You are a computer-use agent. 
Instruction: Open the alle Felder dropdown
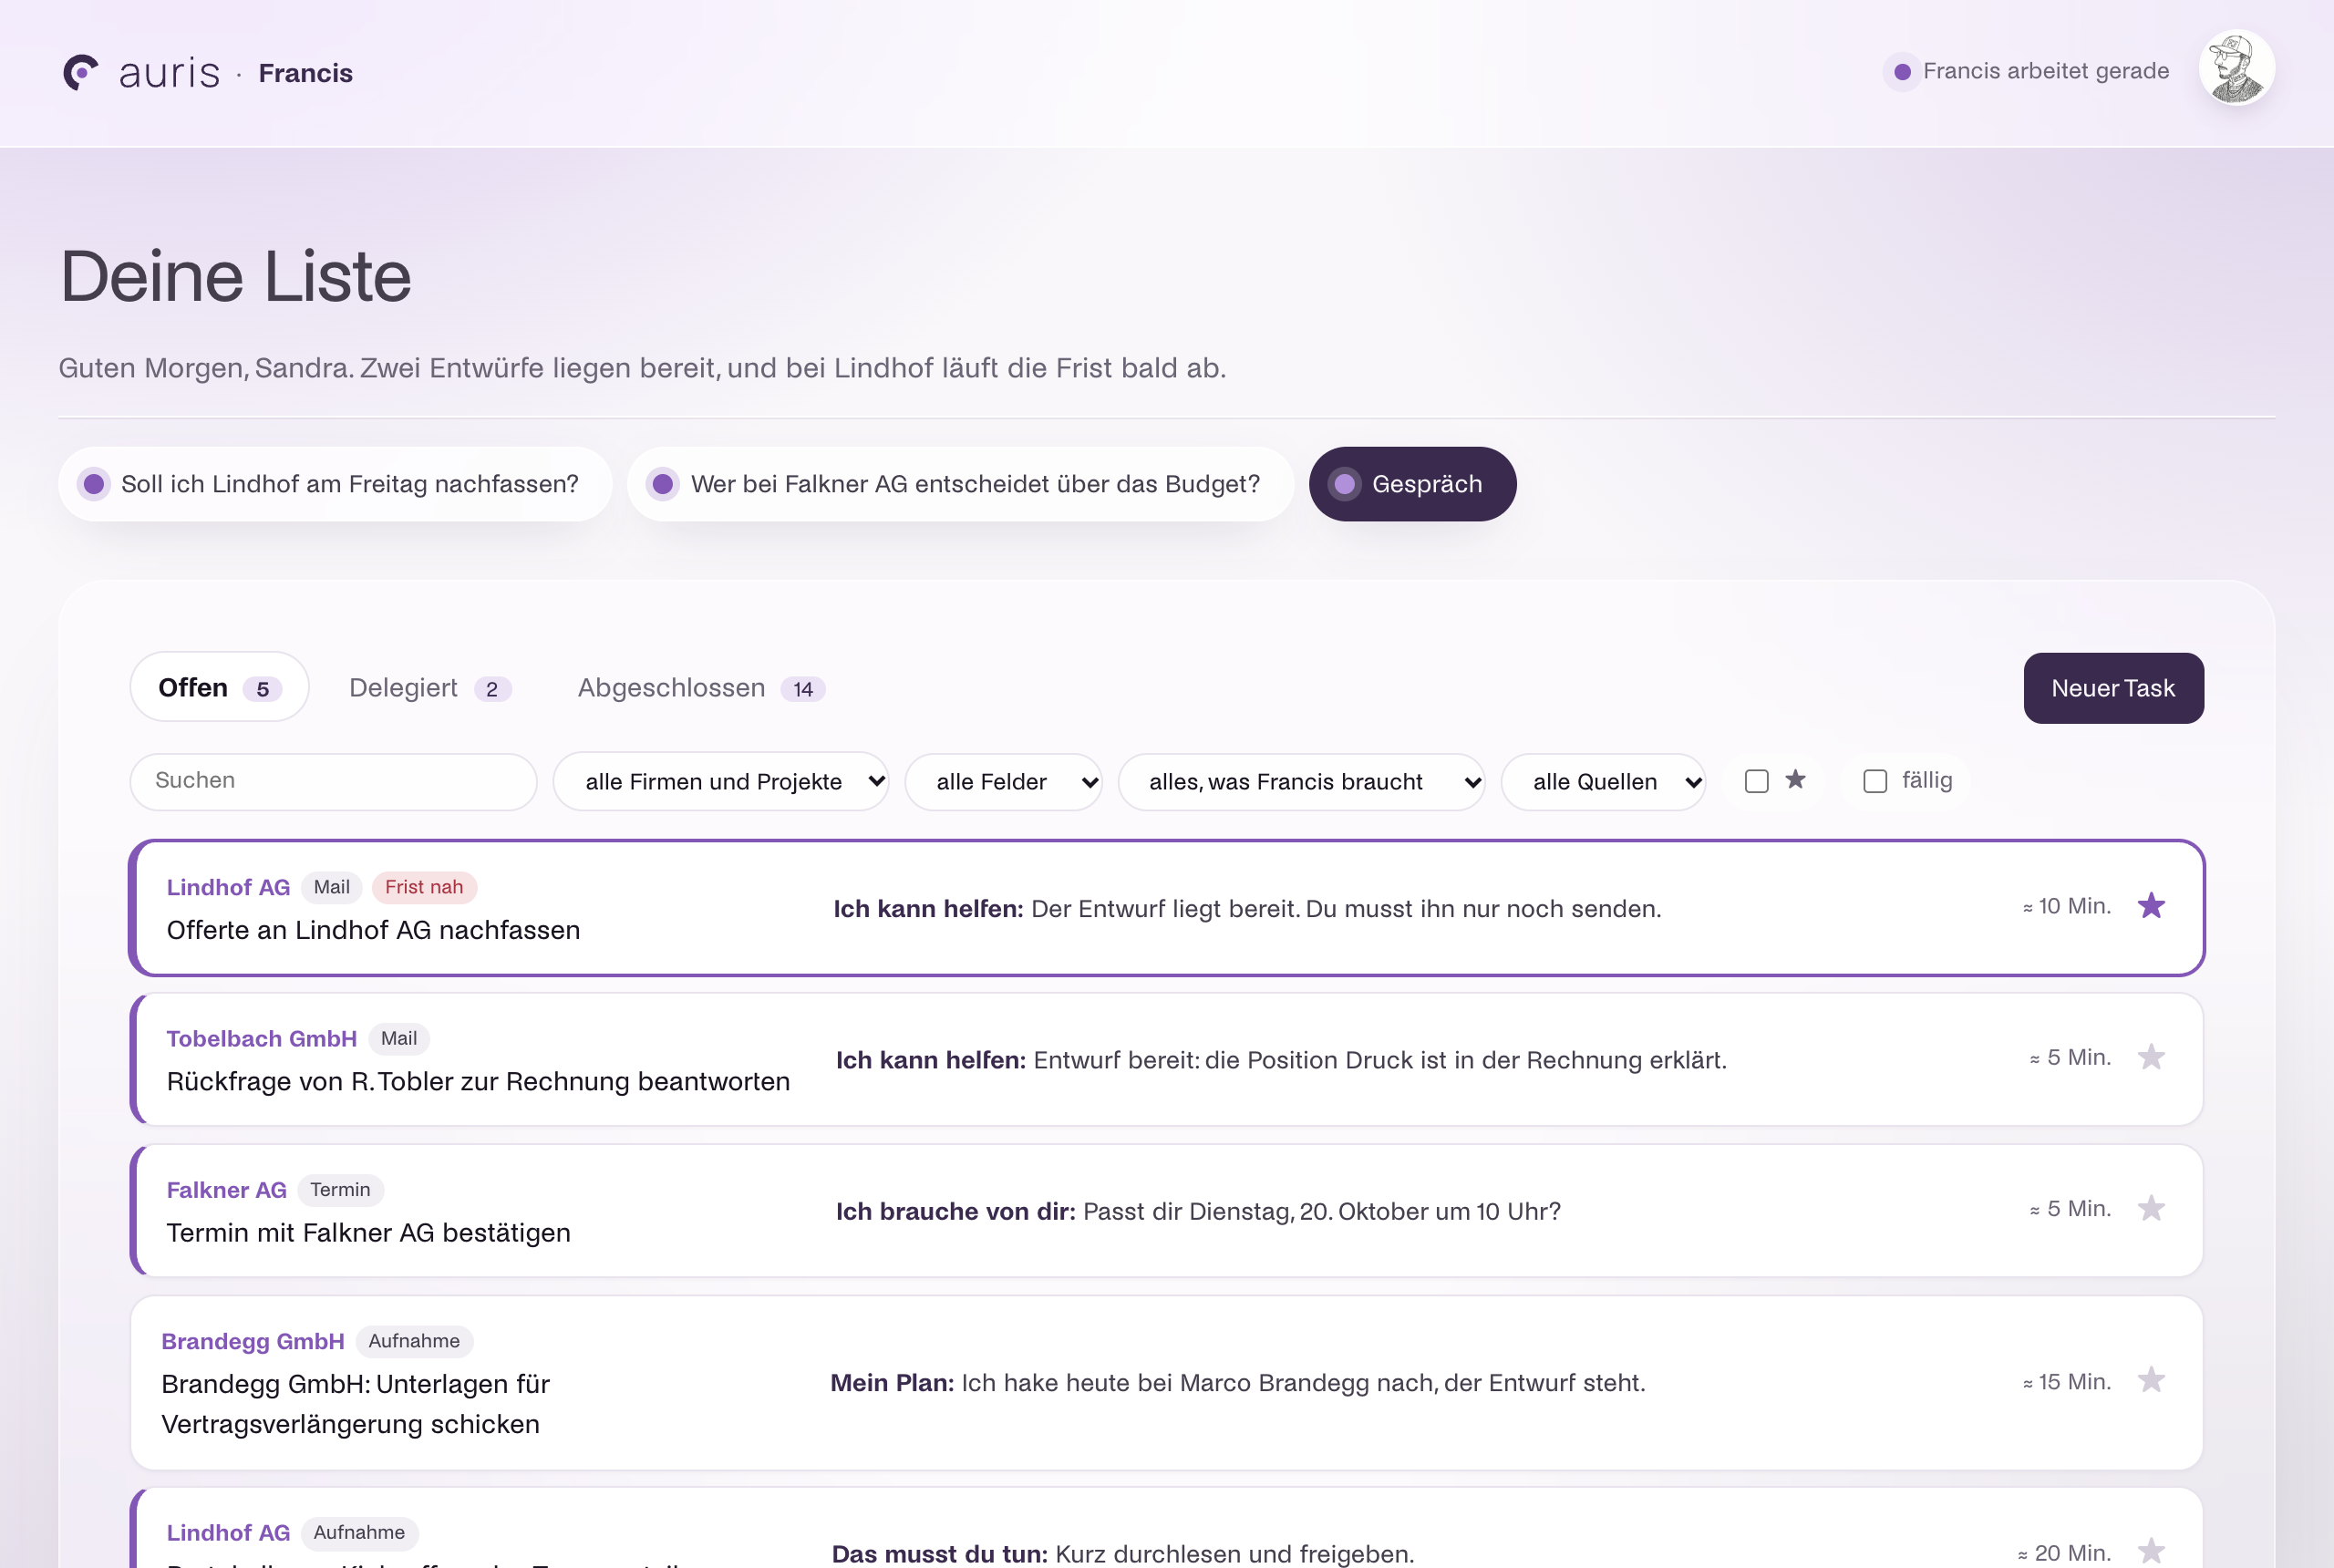pos(1004,781)
